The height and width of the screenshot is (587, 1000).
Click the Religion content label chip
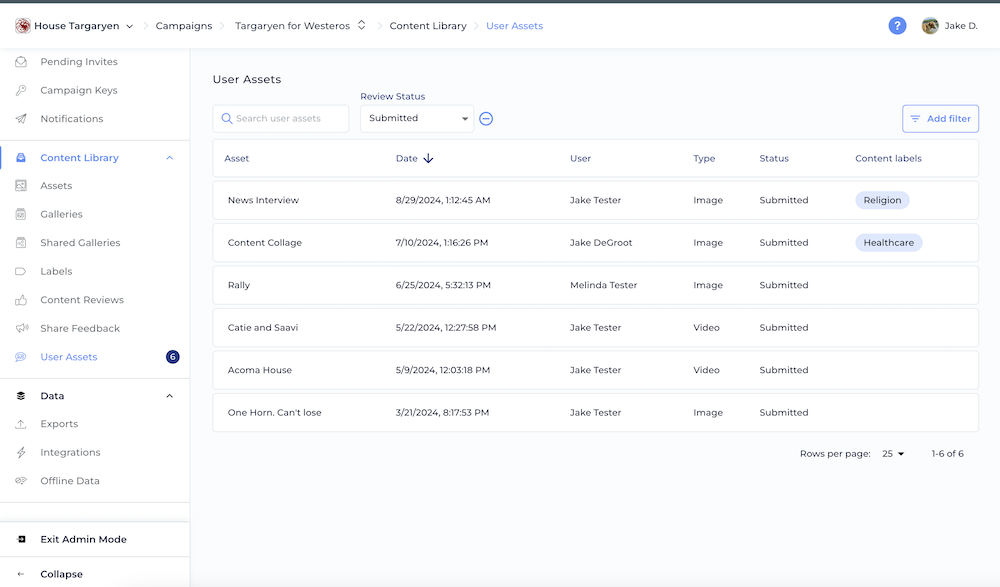(x=882, y=200)
